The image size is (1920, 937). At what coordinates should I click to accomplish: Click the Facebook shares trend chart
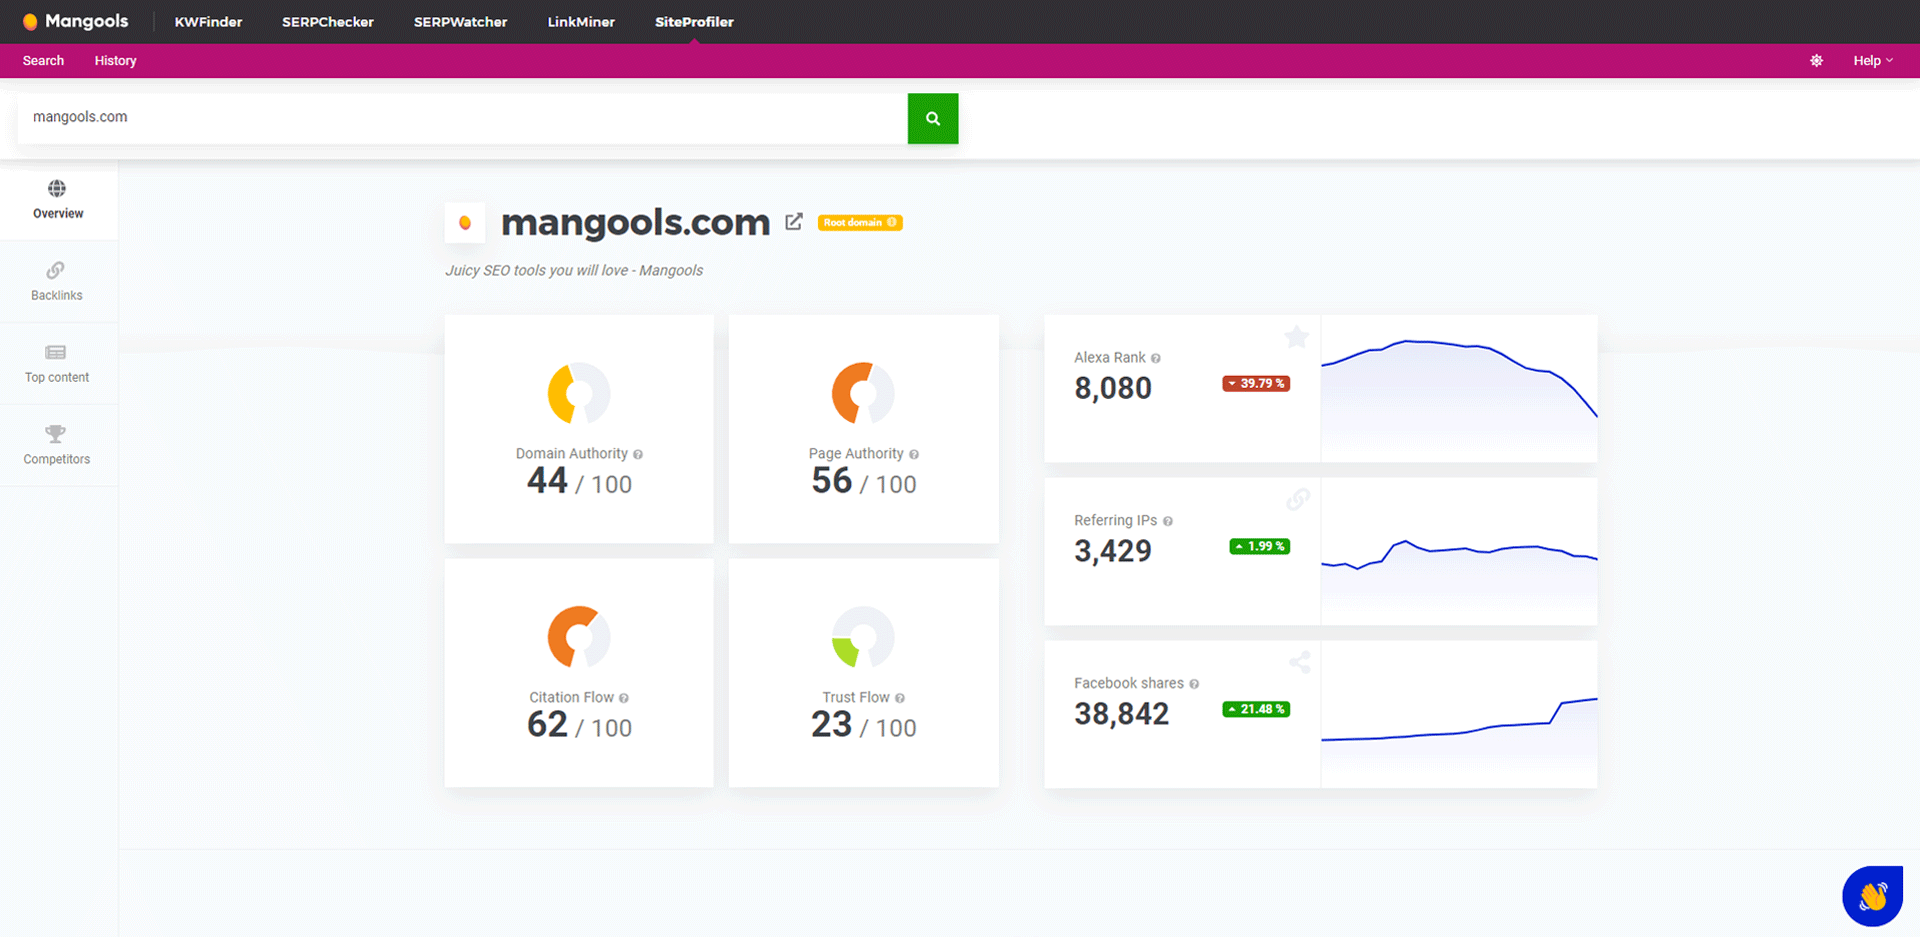1459,715
